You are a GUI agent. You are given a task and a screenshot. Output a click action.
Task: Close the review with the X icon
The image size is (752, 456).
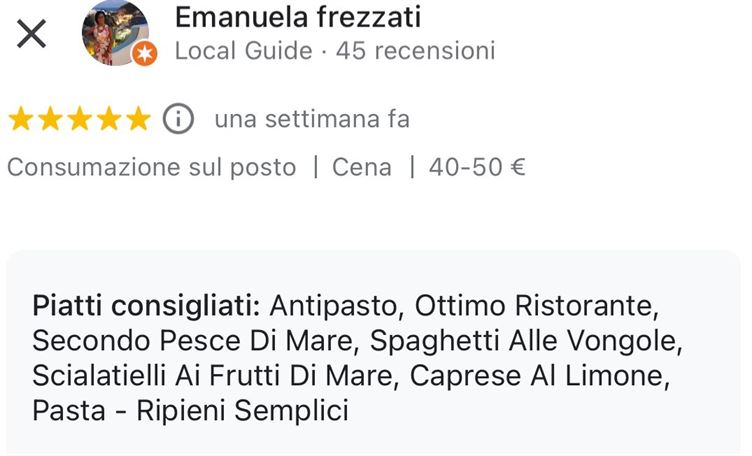[32, 34]
